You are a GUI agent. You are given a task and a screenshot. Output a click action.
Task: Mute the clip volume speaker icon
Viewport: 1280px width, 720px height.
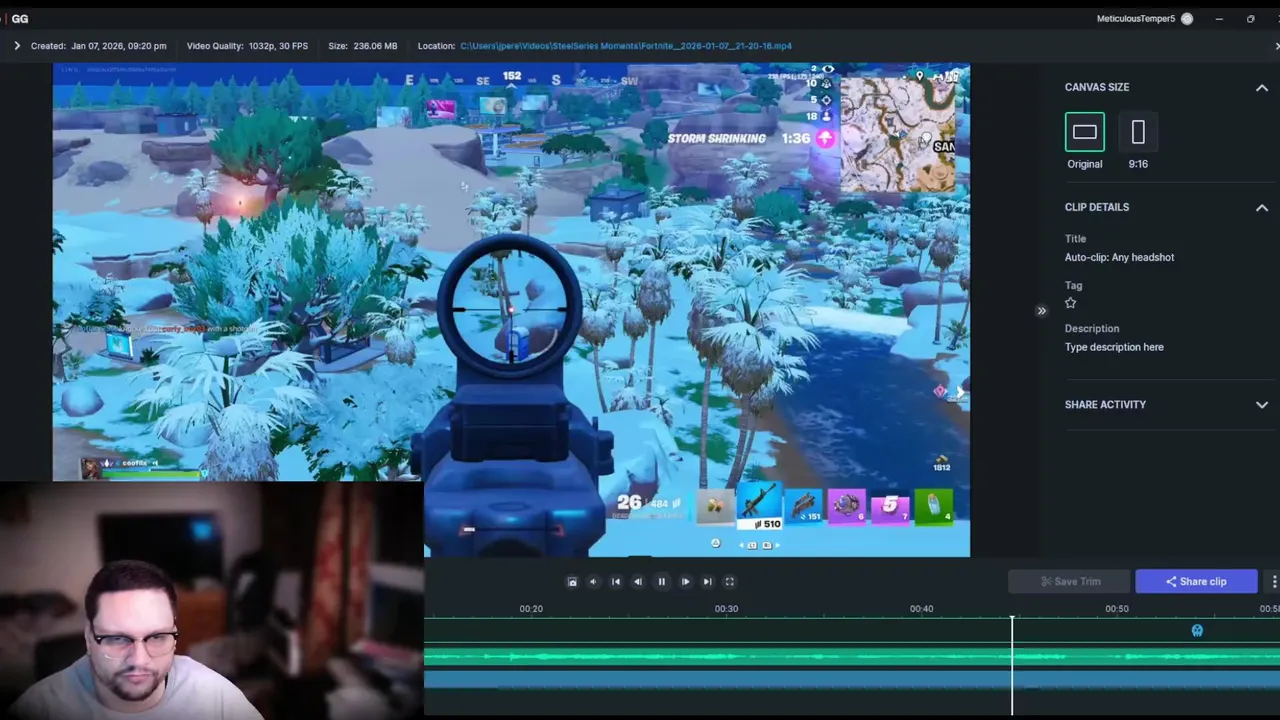click(x=593, y=581)
